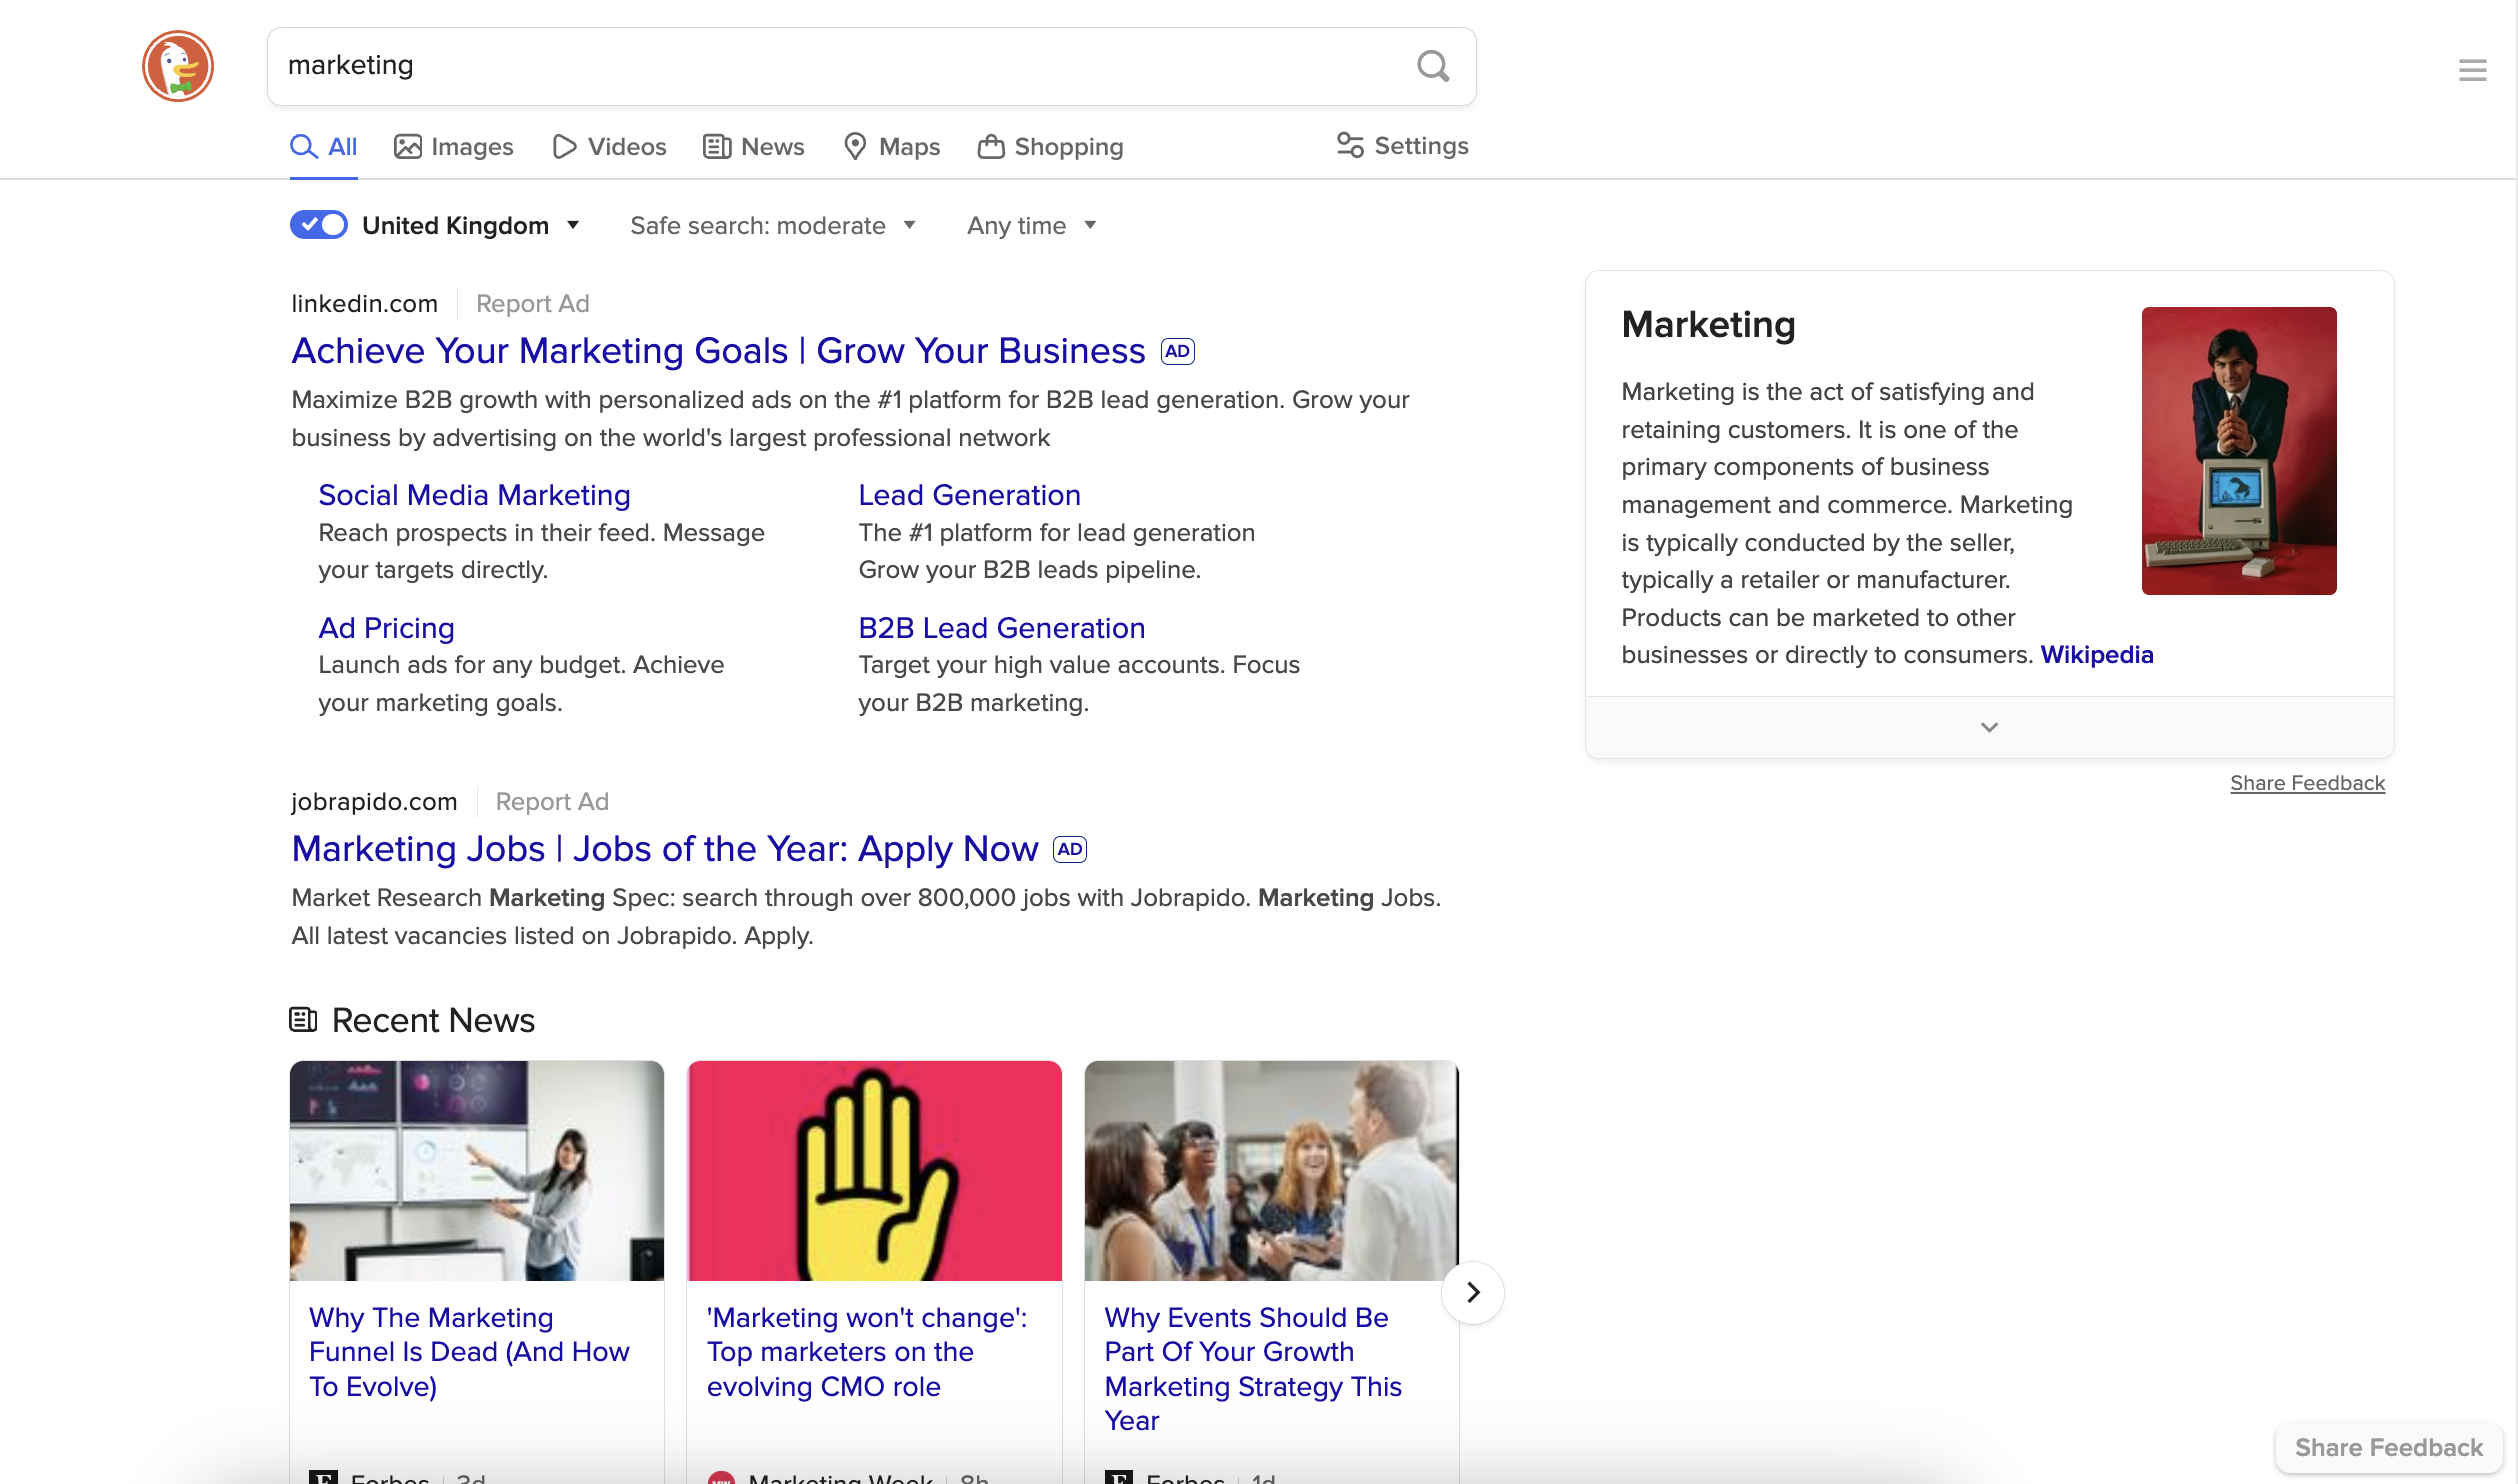This screenshot has width=2518, height=1484.
Task: Open the United Kingdom region dropdown
Action: pos(471,226)
